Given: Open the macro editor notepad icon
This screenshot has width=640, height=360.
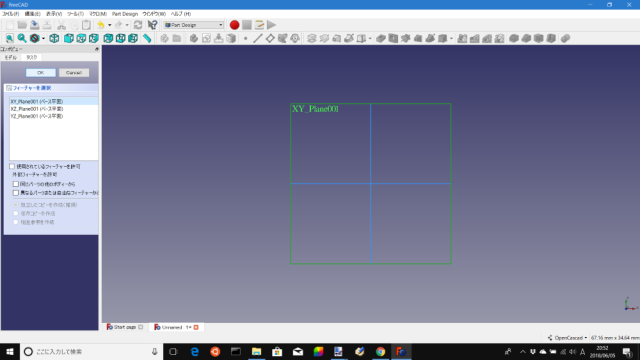Looking at the screenshot, I should coord(259,25).
